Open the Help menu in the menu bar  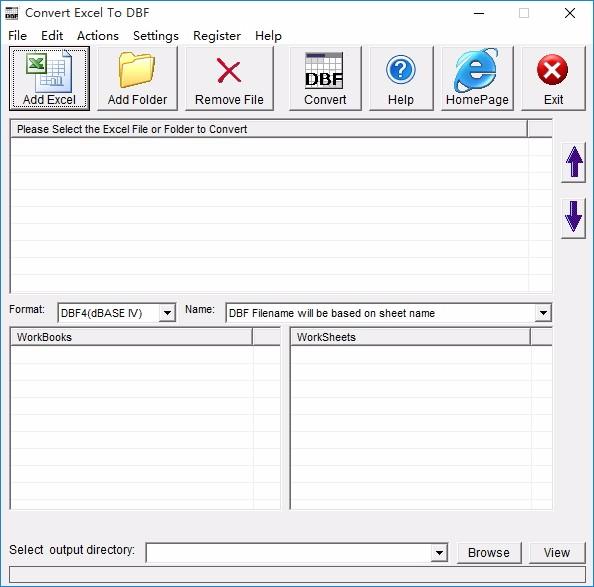point(268,36)
